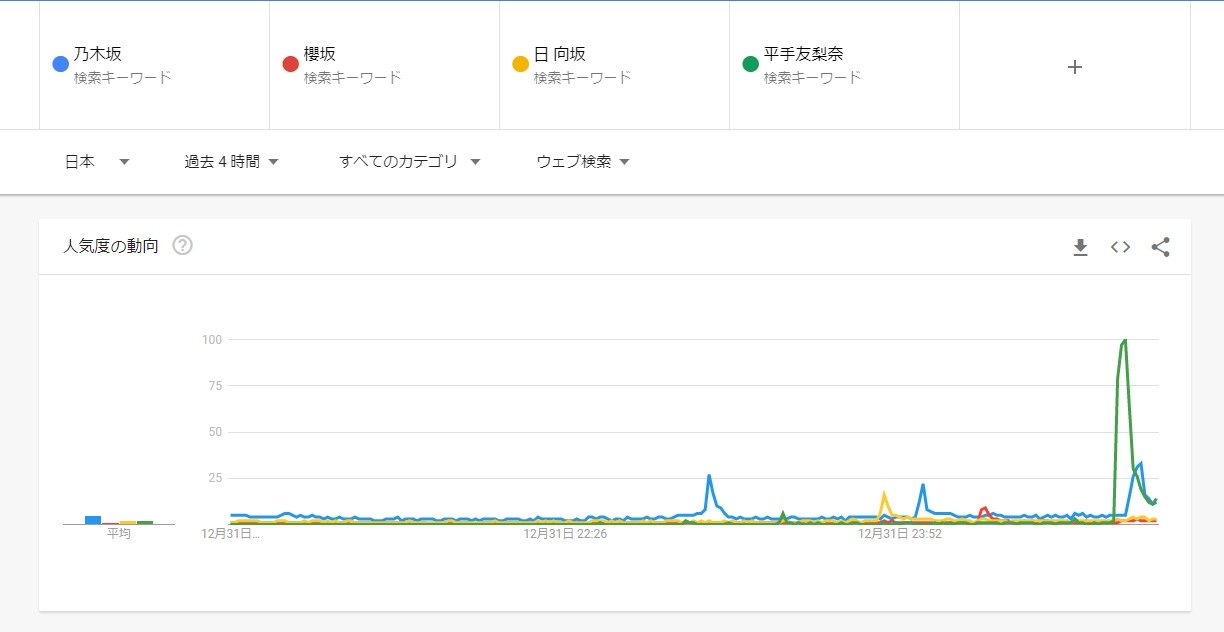Open the embed code icon
The height and width of the screenshot is (632, 1224).
(1120, 247)
